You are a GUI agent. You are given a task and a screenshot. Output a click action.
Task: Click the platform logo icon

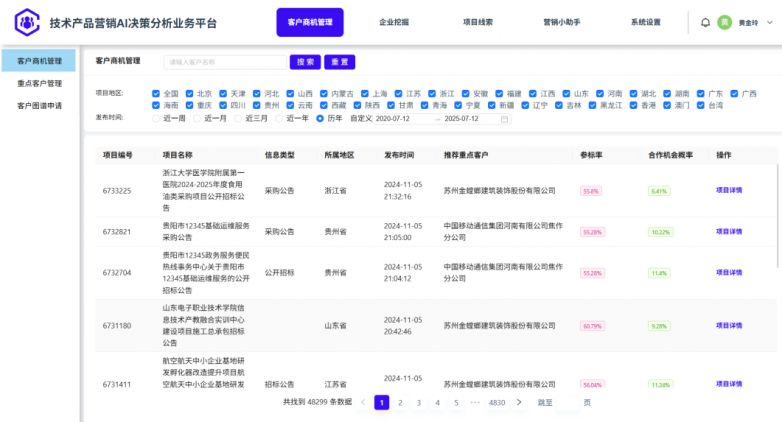26,21
